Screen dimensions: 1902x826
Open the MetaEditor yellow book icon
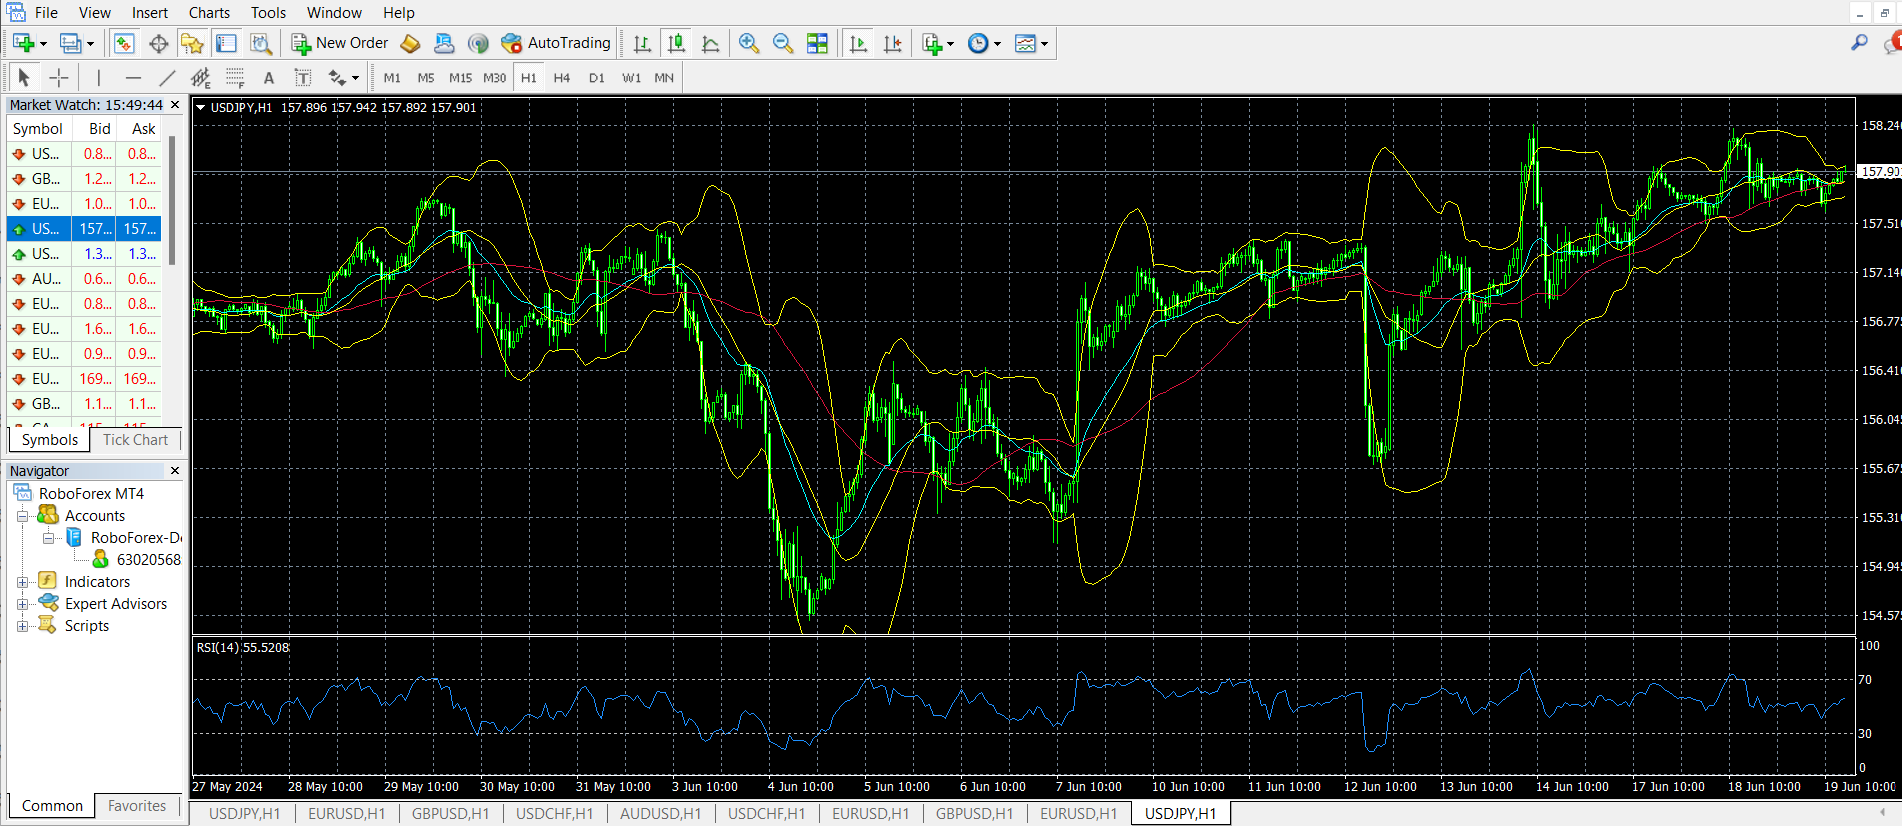(x=410, y=43)
